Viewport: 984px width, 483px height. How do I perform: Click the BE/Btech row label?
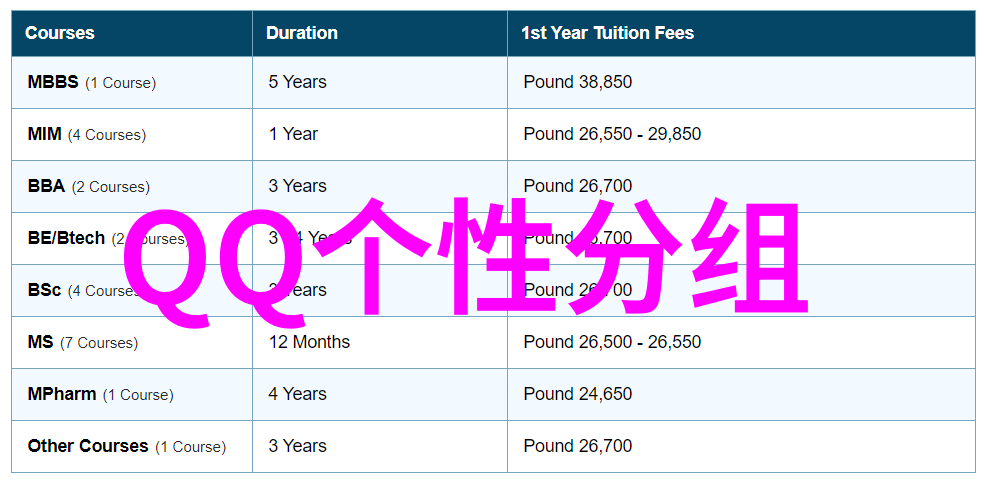[x=66, y=238]
